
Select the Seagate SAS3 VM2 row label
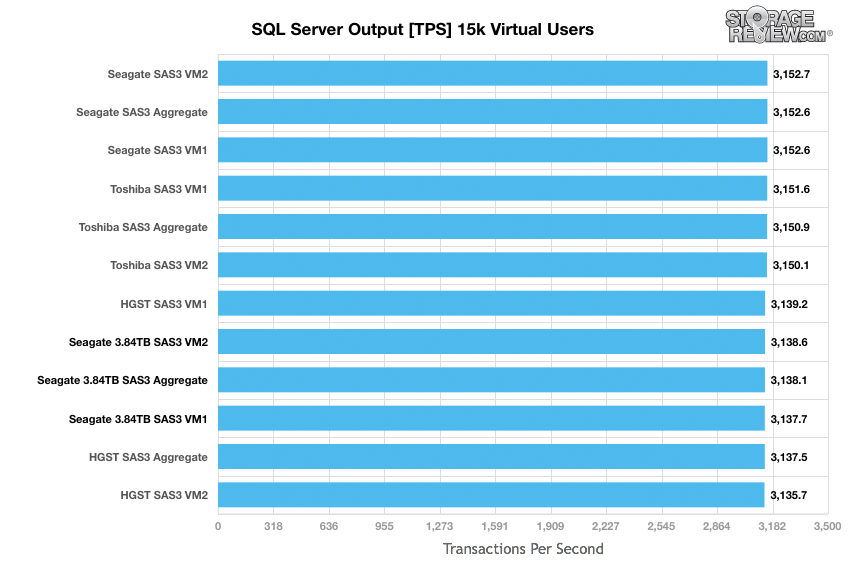[158, 74]
